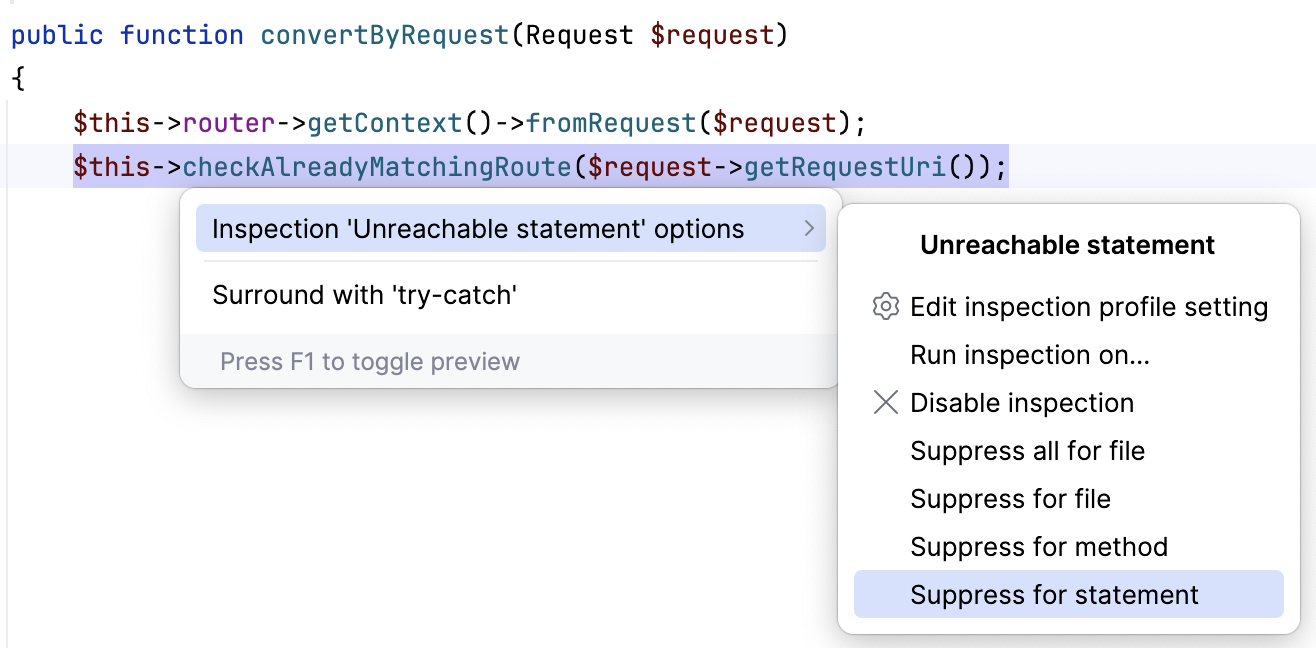Pick the Suppress for file entry
Viewport: 1316px width, 648px height.
1010,499
